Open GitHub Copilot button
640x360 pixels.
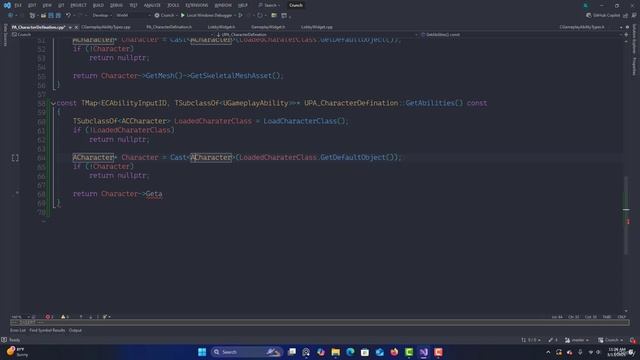coord(603,16)
